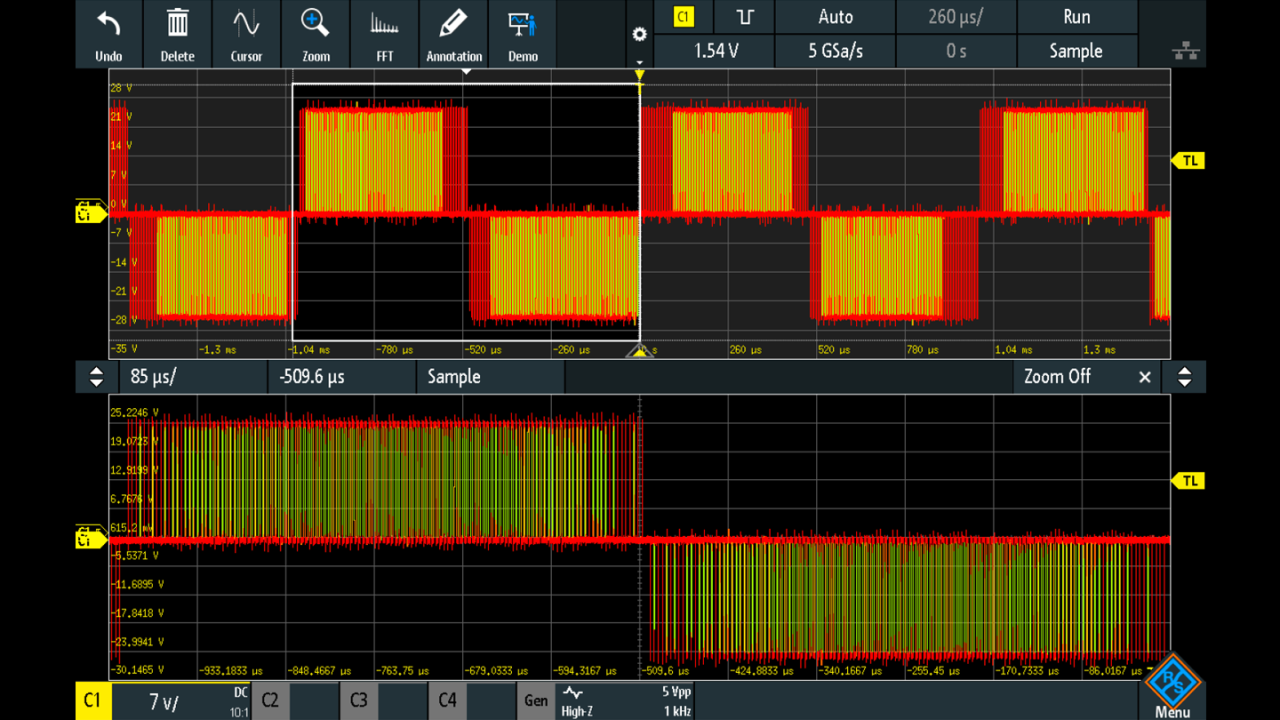
Task: Select the C1 ground marker in zoom window
Action: pos(90,539)
